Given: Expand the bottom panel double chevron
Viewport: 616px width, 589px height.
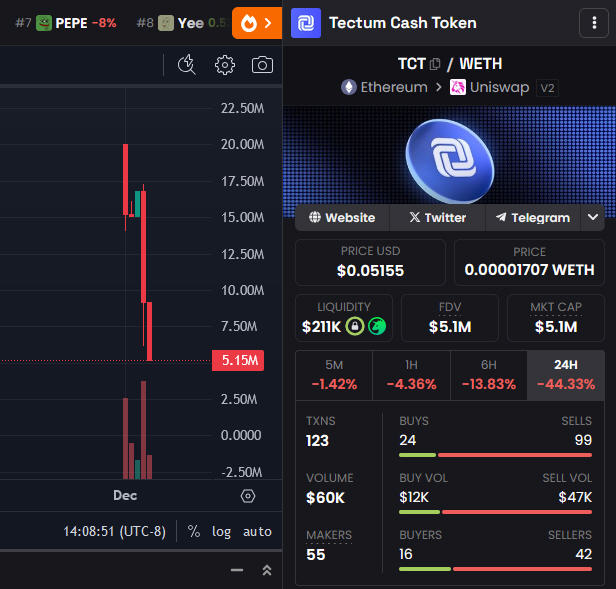Looking at the screenshot, I should (267, 570).
